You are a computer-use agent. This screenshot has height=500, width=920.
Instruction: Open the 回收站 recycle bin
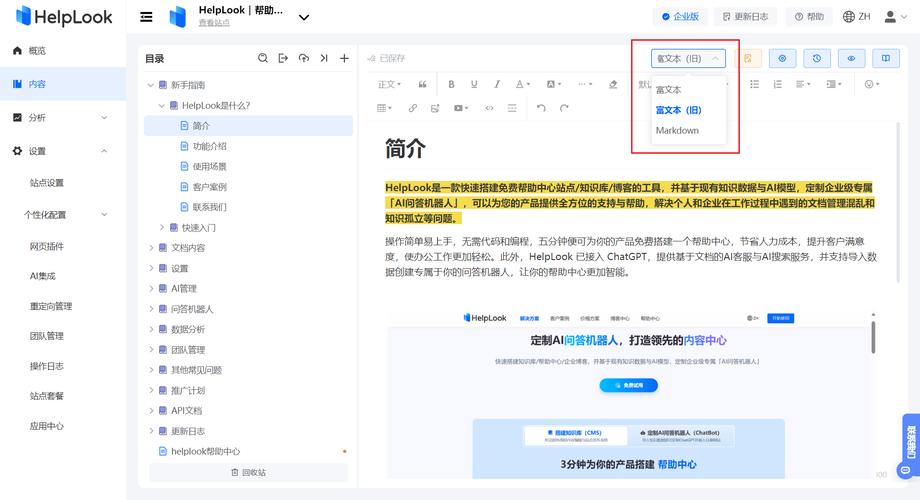click(249, 472)
